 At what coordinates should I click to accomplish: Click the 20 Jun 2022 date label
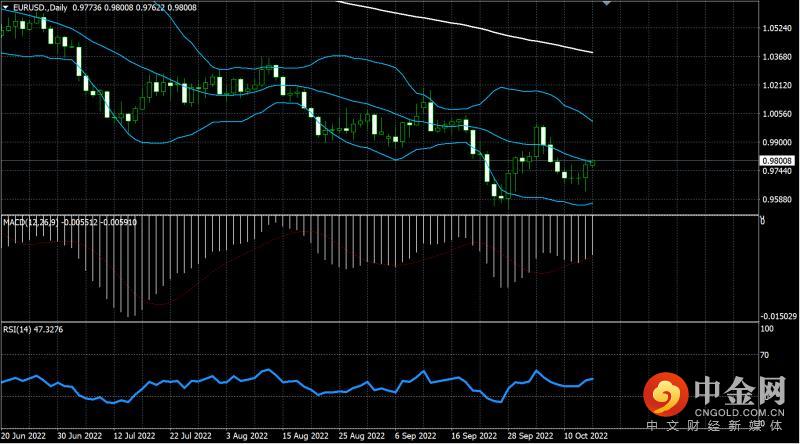pos(23,436)
